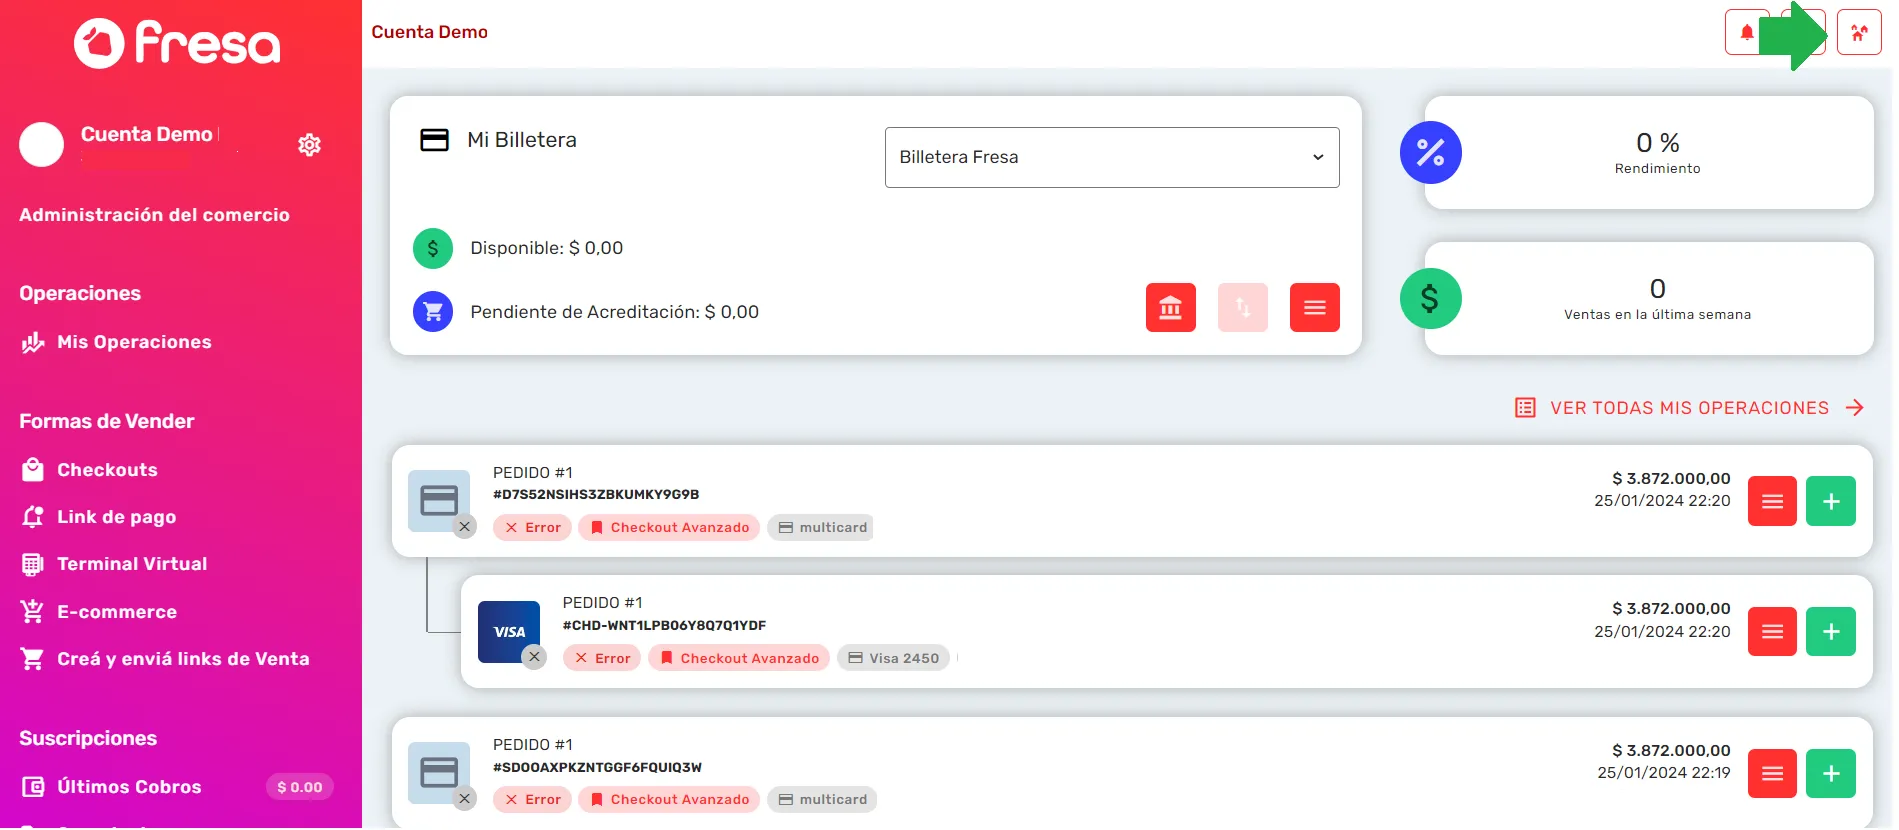The height and width of the screenshot is (830, 1899).
Task: Click Checkout Avanzado tag on order #D7S52NSIHS3ZBKUMKY9G9B
Action: click(669, 528)
